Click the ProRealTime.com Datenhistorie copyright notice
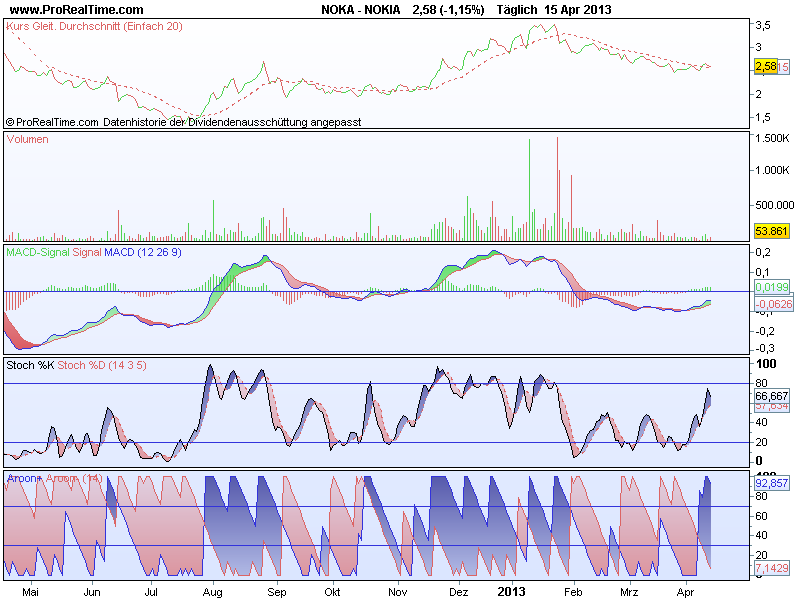 184,122
